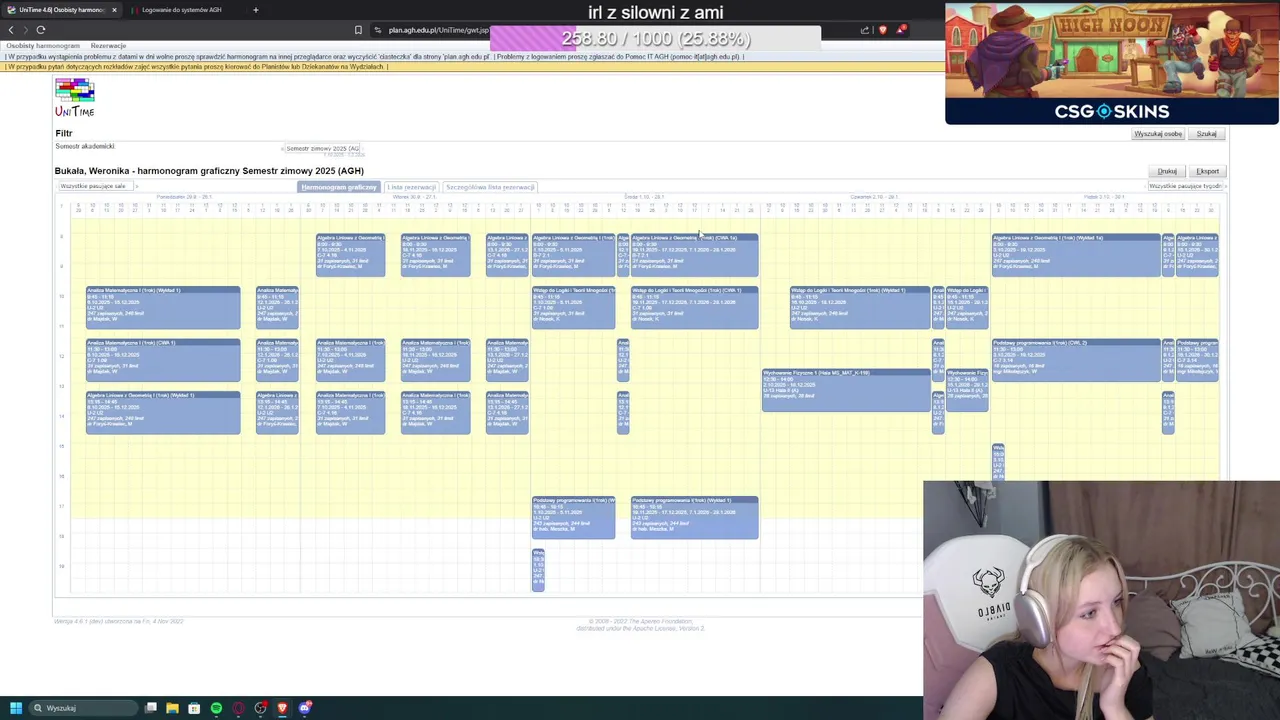The width and height of the screenshot is (1280, 720).
Task: Click the bookmark icon in address bar
Action: pos(358,30)
